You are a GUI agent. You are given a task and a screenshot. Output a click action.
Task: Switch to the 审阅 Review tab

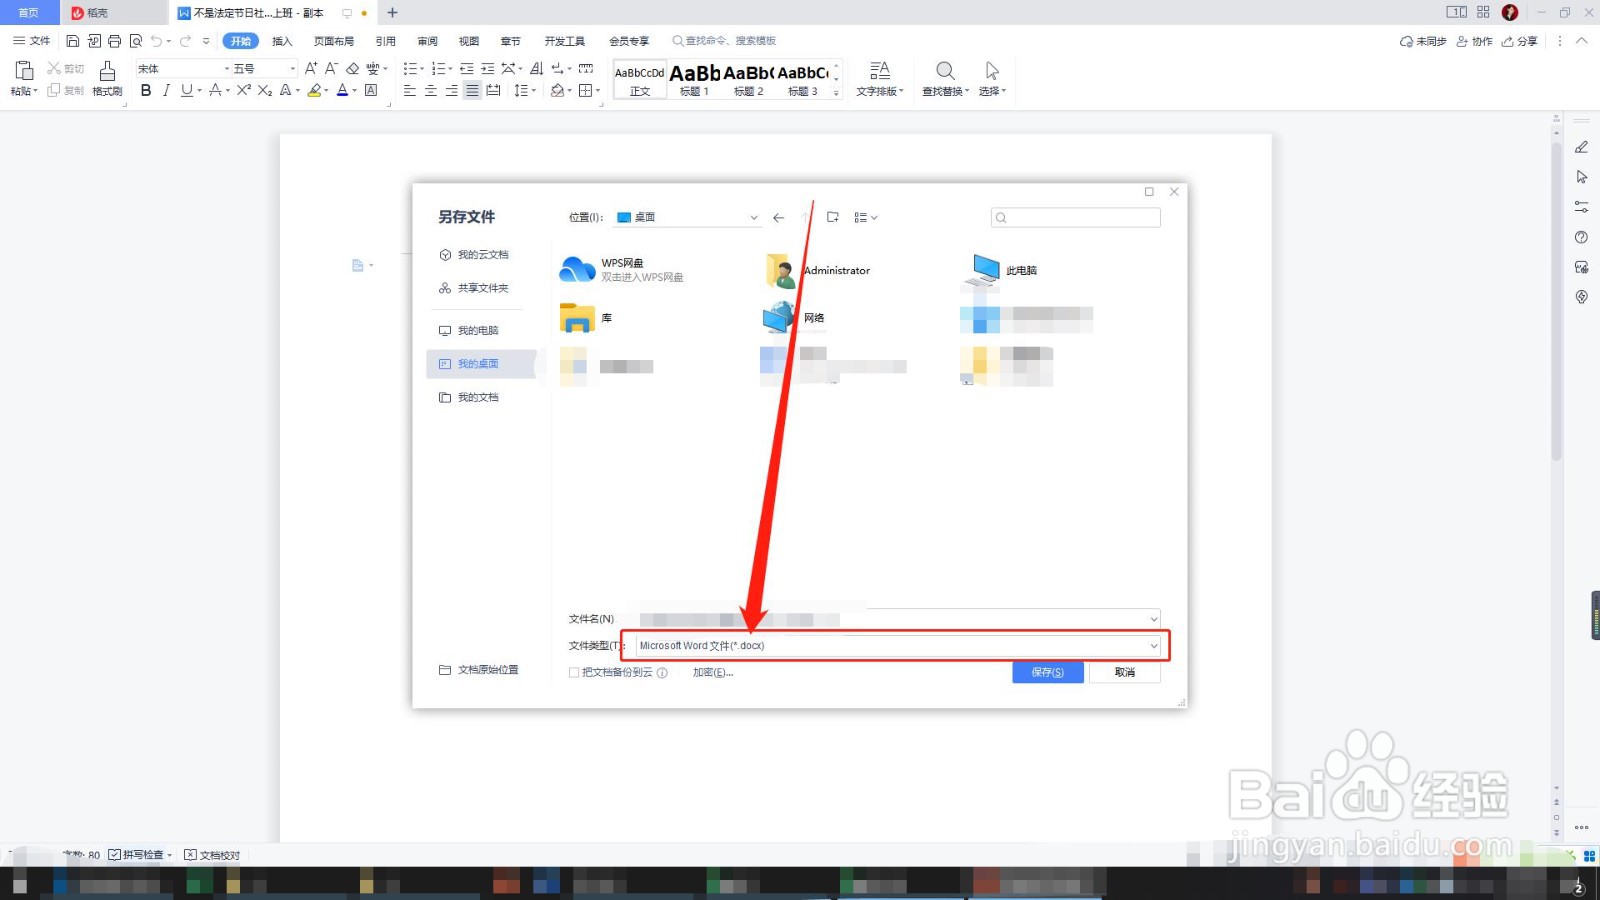click(x=427, y=41)
